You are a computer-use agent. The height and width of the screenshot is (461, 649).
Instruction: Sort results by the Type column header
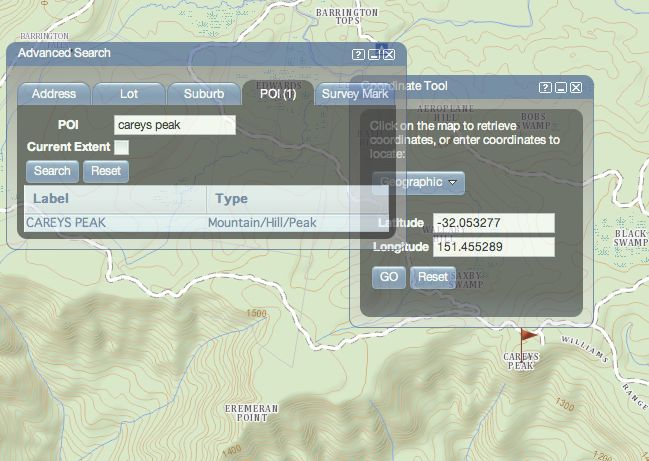pyautogui.click(x=297, y=199)
